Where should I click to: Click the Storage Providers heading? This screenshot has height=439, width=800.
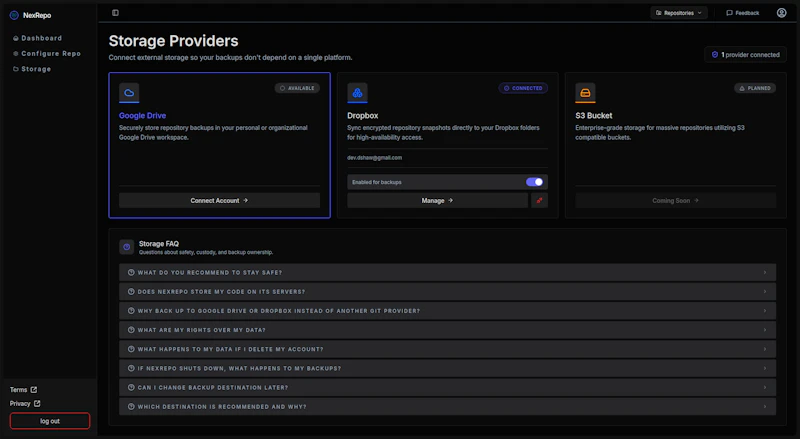[173, 41]
